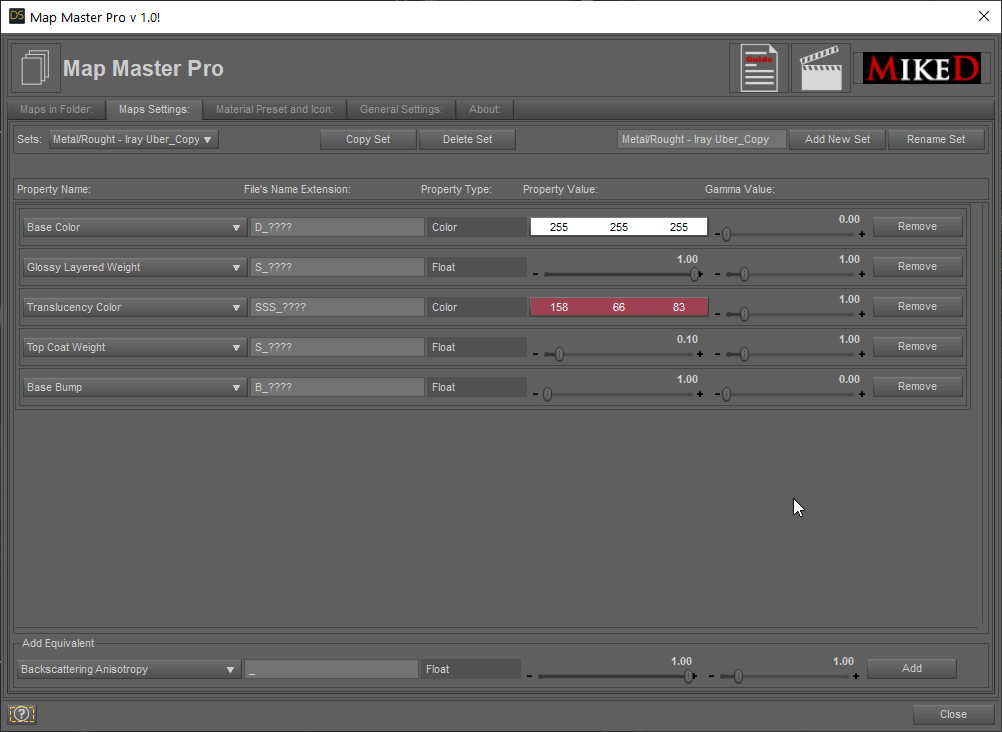Open the Sets dropdown Metal/Rought - Iray Uber_Copy
The width and height of the screenshot is (1002, 732).
coord(134,139)
